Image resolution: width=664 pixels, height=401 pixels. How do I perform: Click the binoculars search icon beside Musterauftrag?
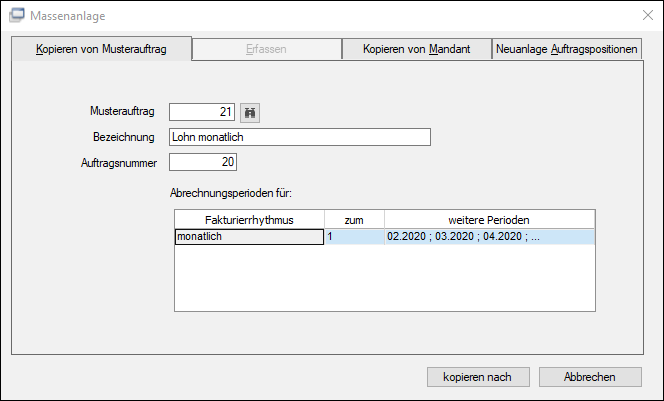250,113
